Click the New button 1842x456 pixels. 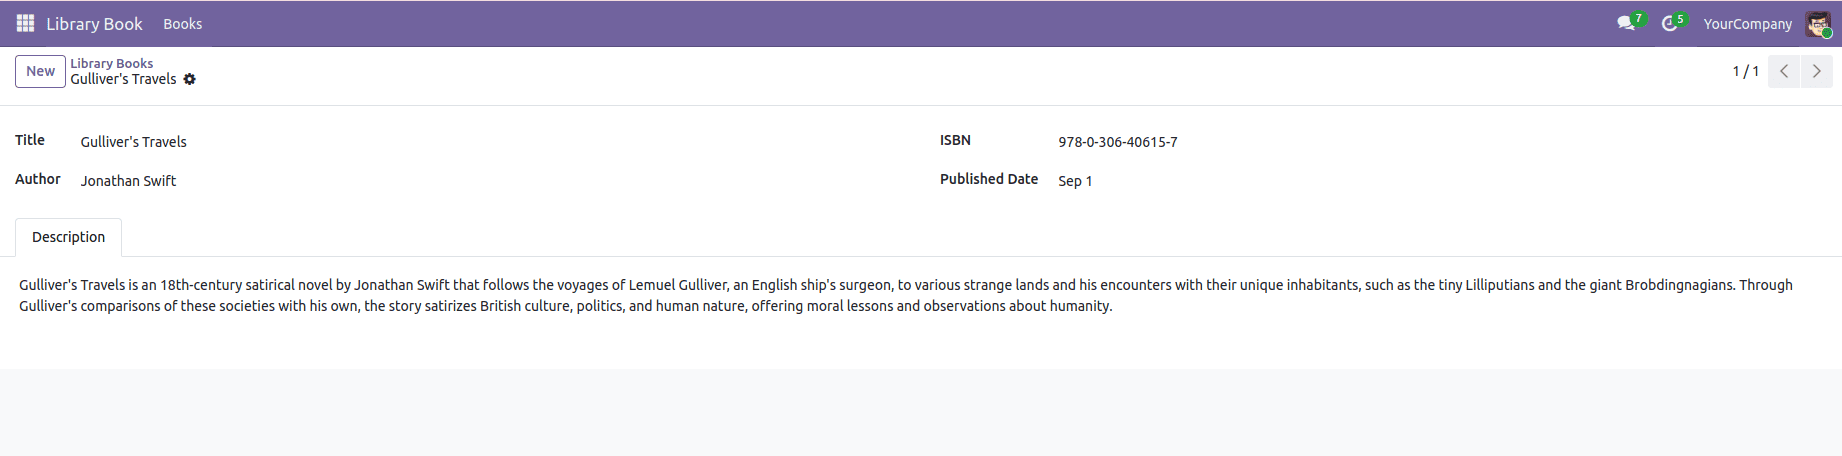40,71
